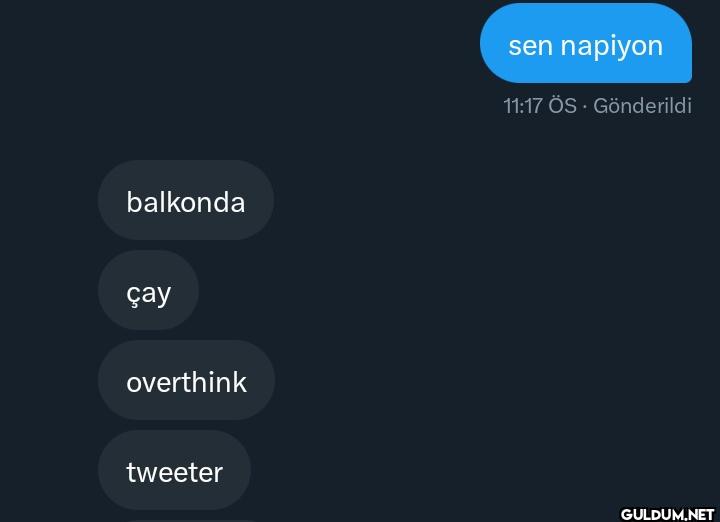Click the "overthink" text inside its bubble
The width and height of the screenshot is (720, 522).
click(186, 382)
